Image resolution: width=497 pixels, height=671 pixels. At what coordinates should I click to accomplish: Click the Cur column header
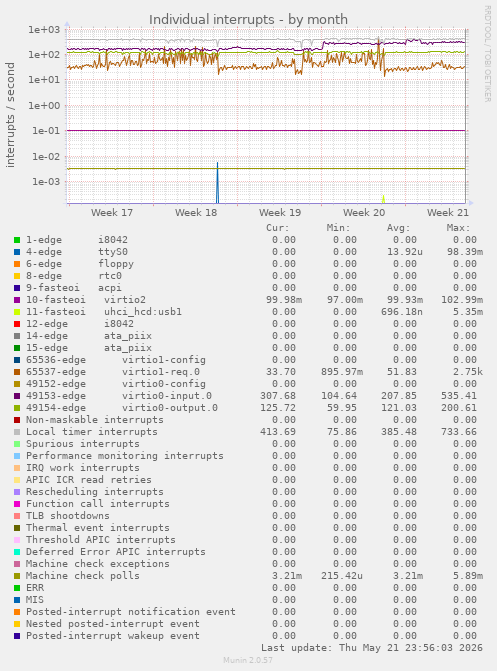tap(278, 228)
